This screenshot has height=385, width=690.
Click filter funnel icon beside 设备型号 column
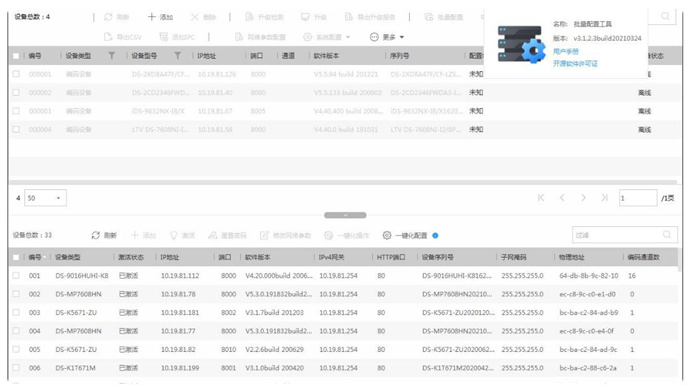coord(177,56)
